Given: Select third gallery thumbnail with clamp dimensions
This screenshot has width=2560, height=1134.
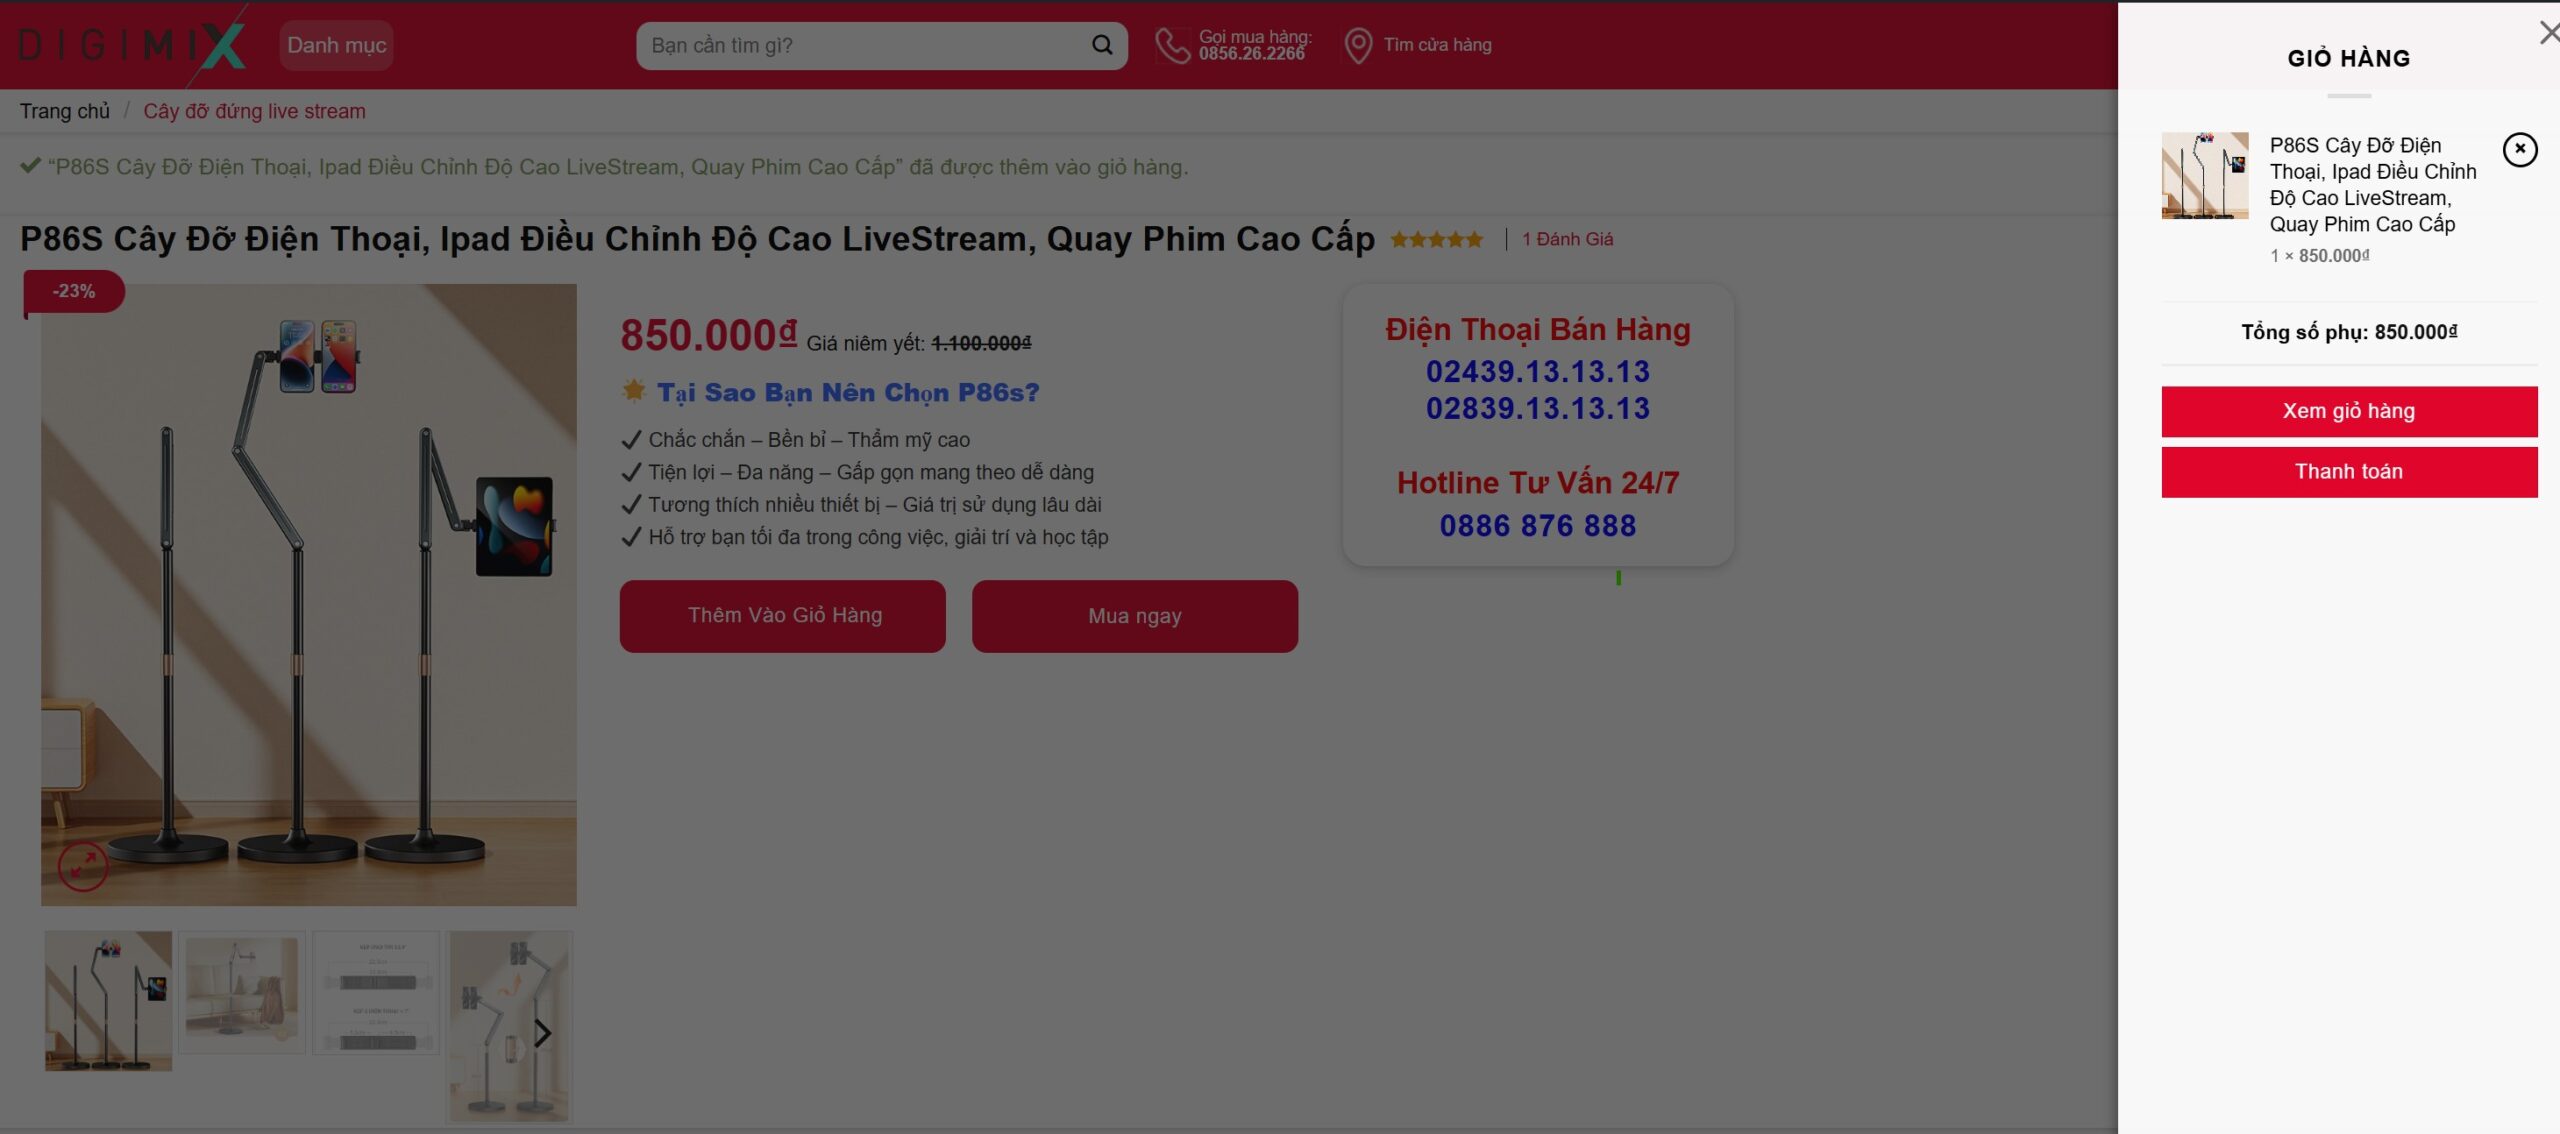Looking at the screenshot, I should point(376,992).
